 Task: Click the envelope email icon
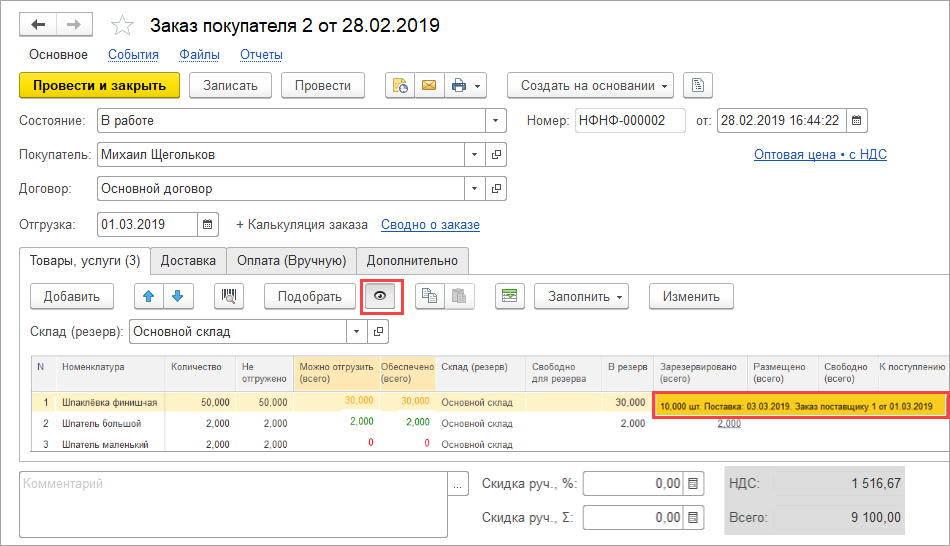click(428, 86)
